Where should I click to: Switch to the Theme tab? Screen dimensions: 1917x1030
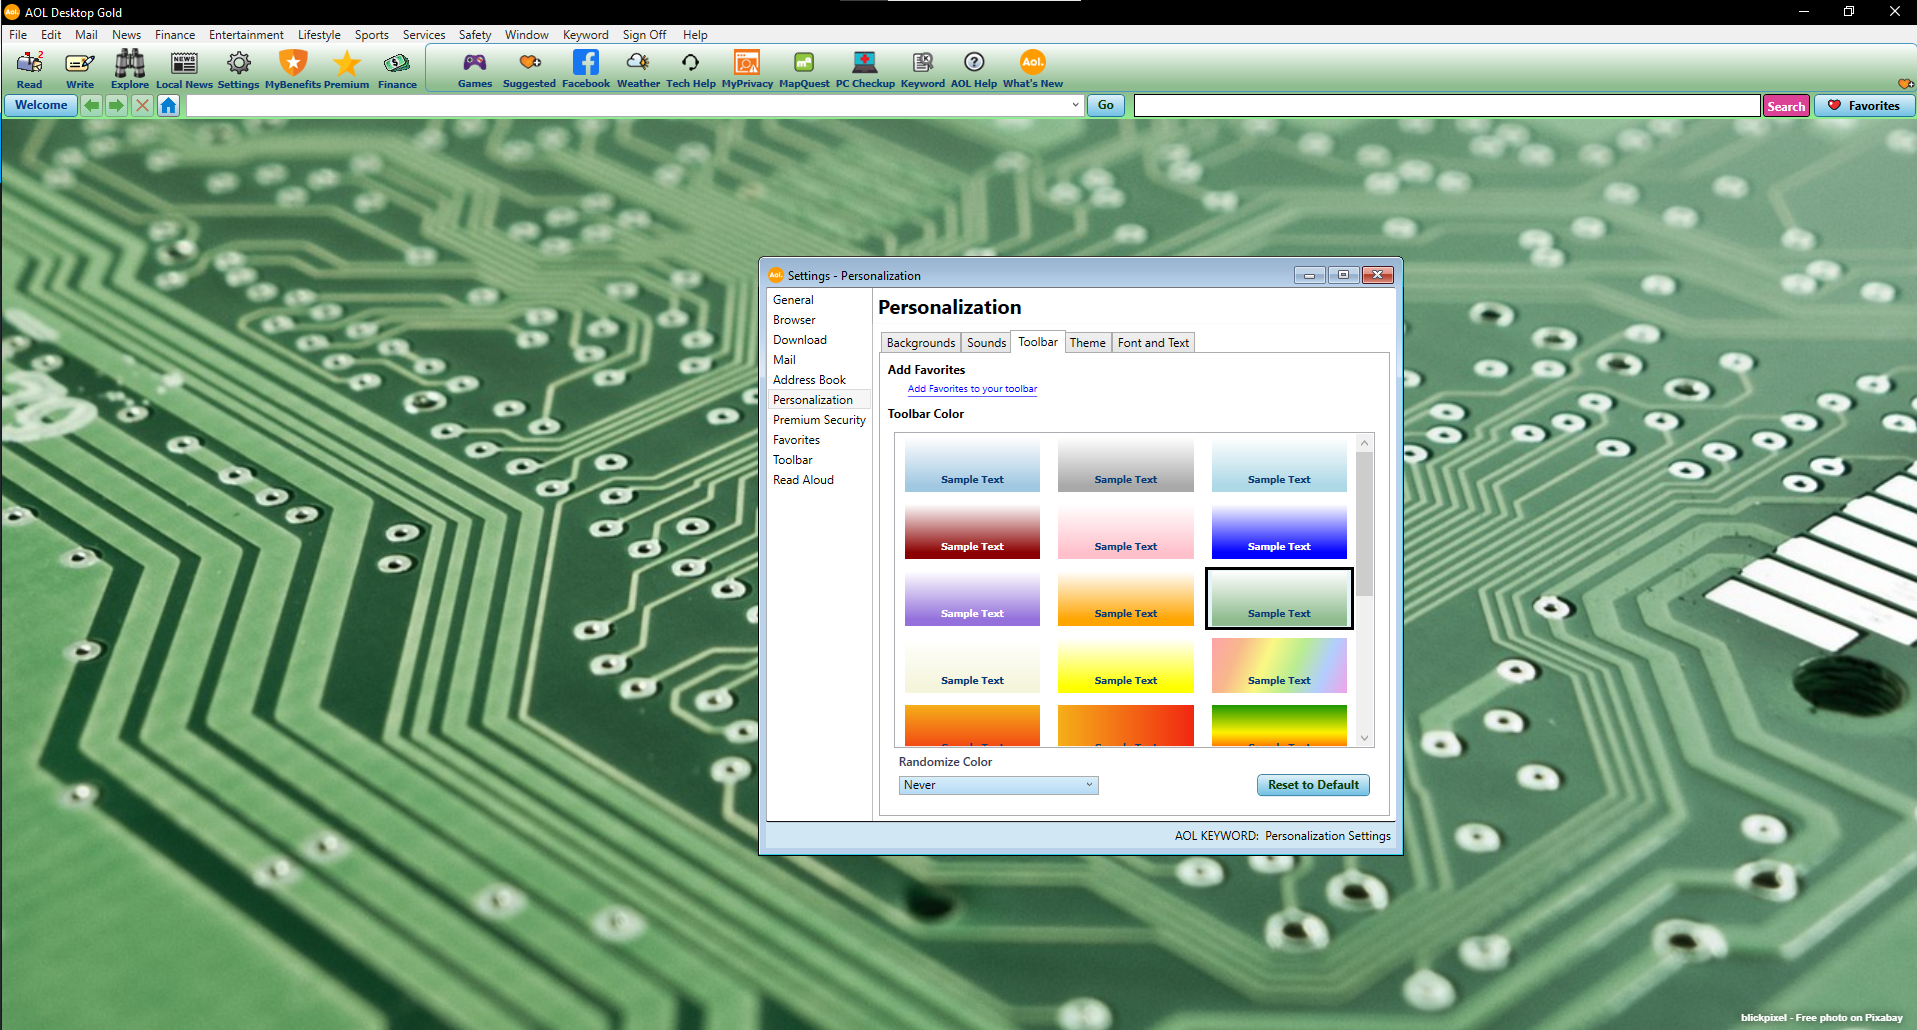pos(1087,342)
